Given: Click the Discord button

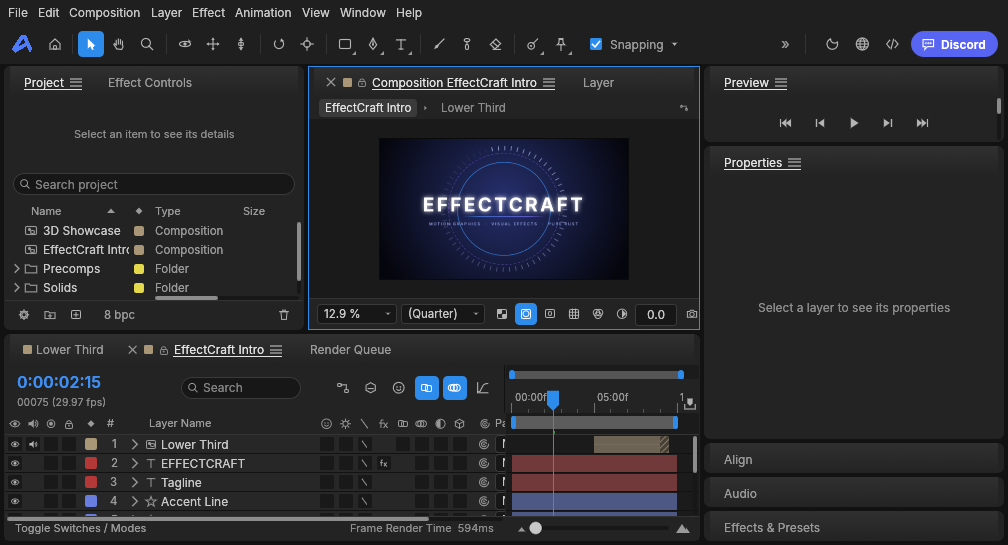Looking at the screenshot, I should (x=954, y=44).
